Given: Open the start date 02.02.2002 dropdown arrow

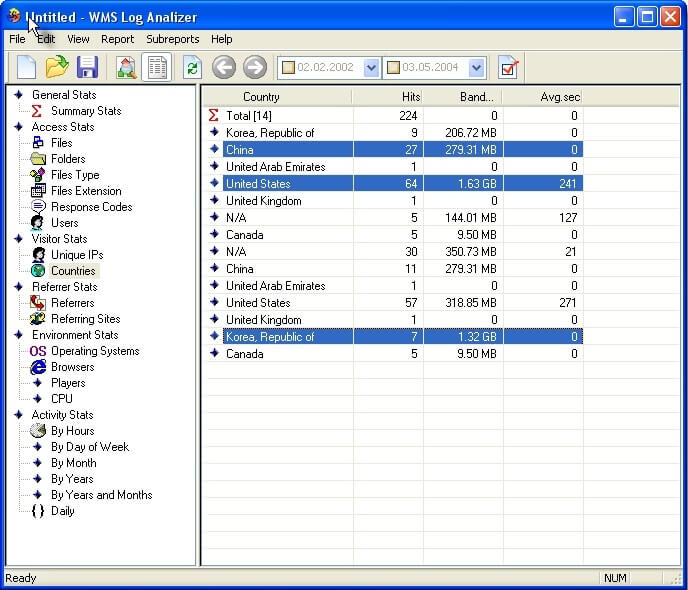Looking at the screenshot, I should (371, 68).
